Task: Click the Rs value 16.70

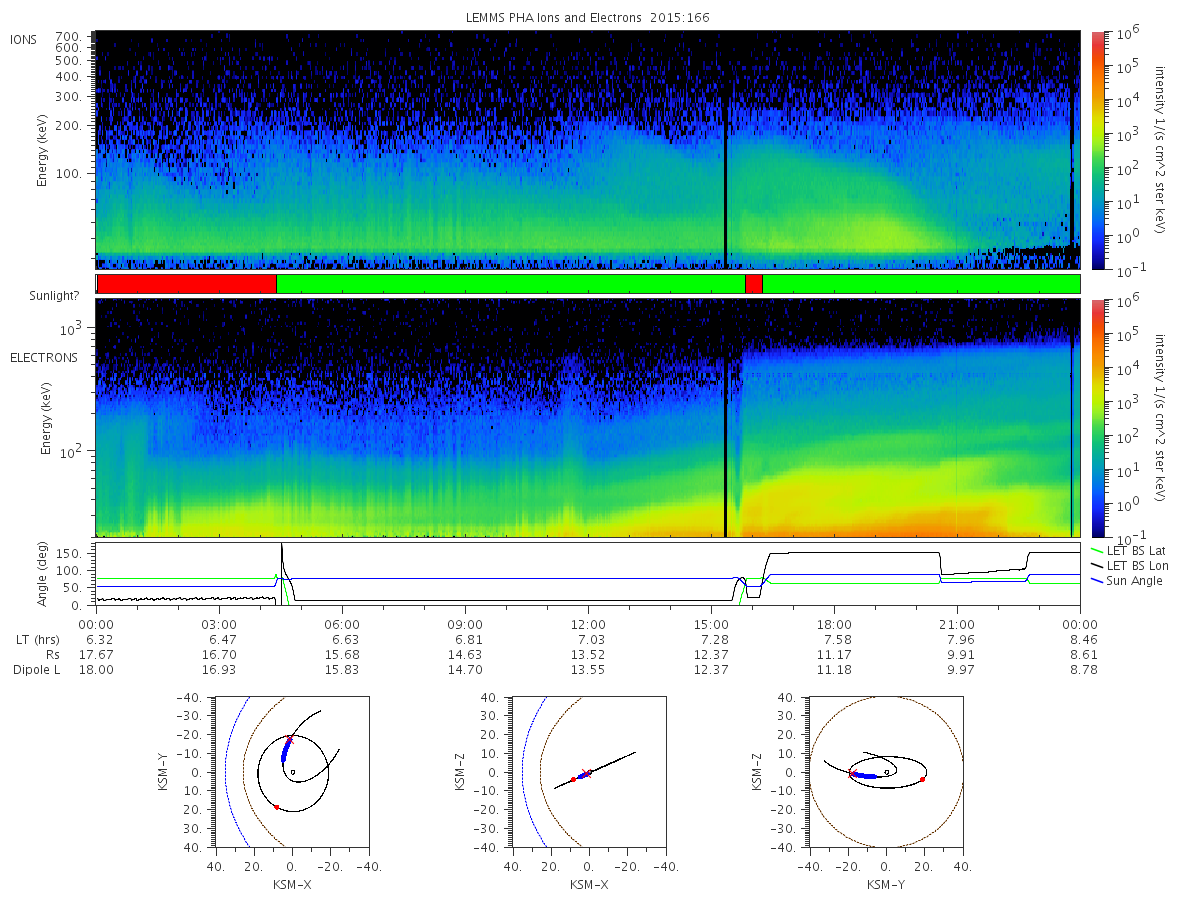Action: coord(219,654)
